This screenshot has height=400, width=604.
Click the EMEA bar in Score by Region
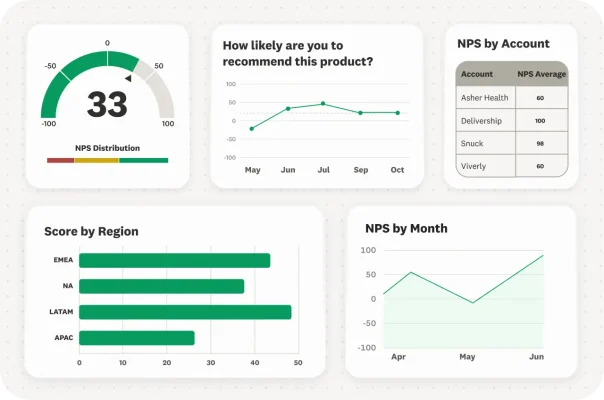[x=174, y=261]
